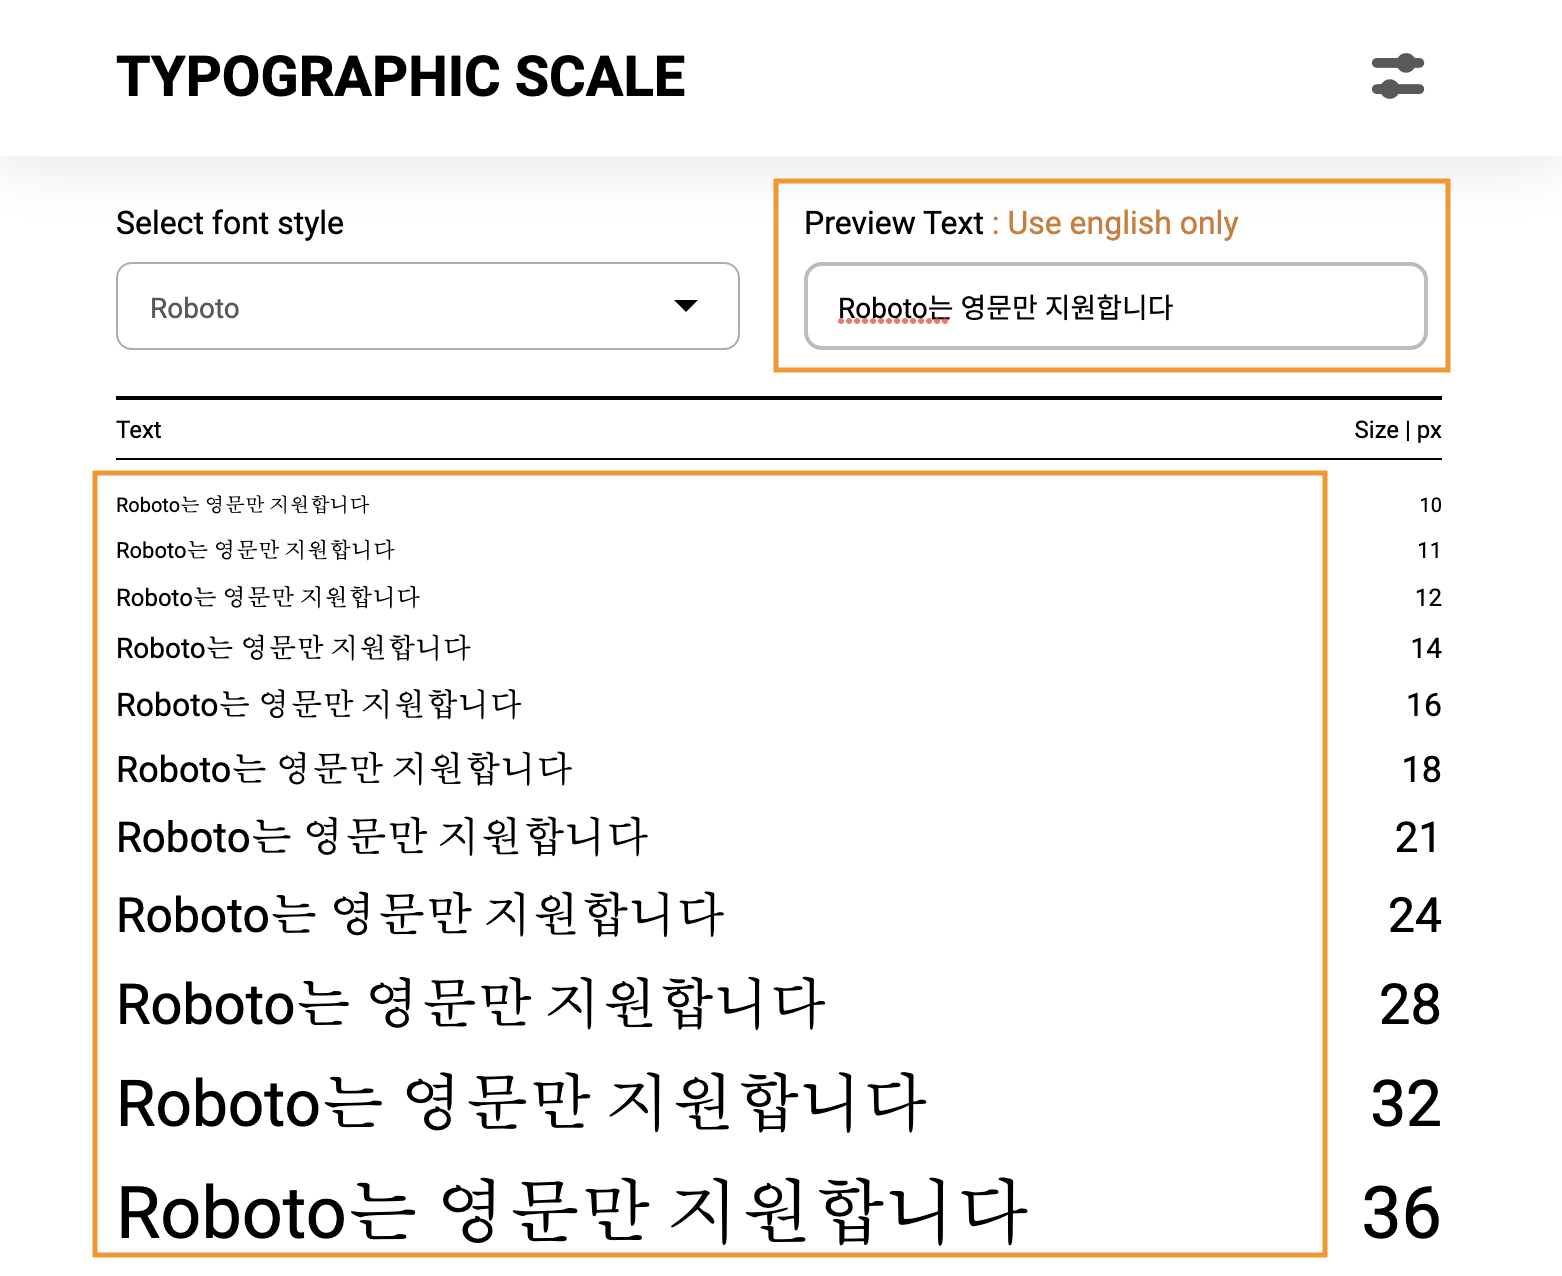The height and width of the screenshot is (1276, 1562).
Task: Click the 'Text' column header
Action: pyautogui.click(x=137, y=430)
